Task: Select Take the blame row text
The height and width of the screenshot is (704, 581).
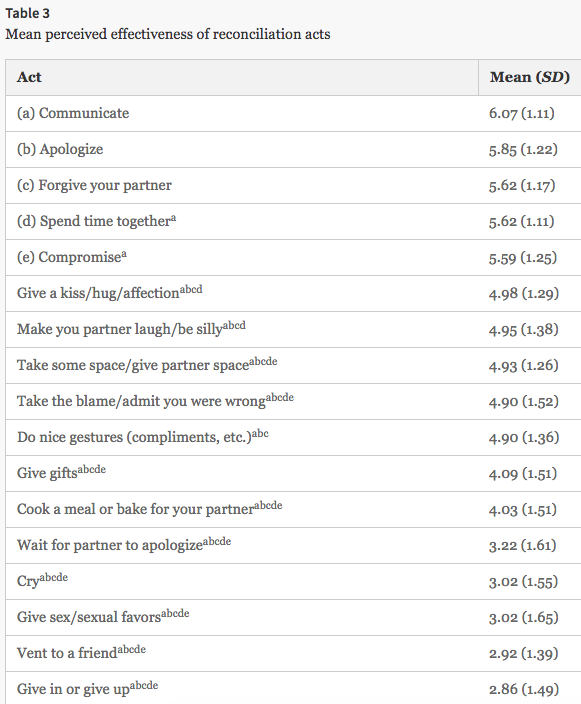Action: (x=155, y=400)
